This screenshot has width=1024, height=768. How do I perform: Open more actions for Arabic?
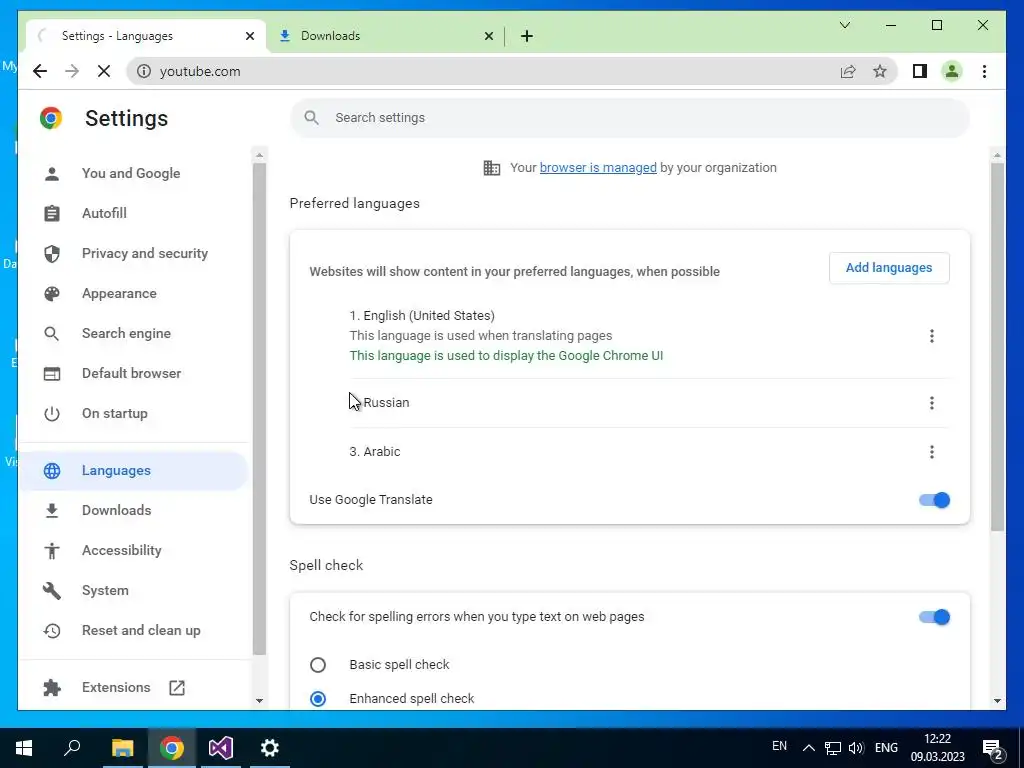point(931,452)
